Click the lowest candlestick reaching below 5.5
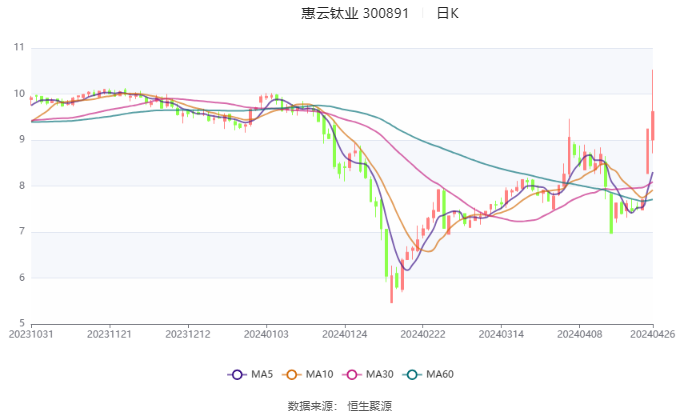The height and width of the screenshot is (413, 680). [392, 288]
